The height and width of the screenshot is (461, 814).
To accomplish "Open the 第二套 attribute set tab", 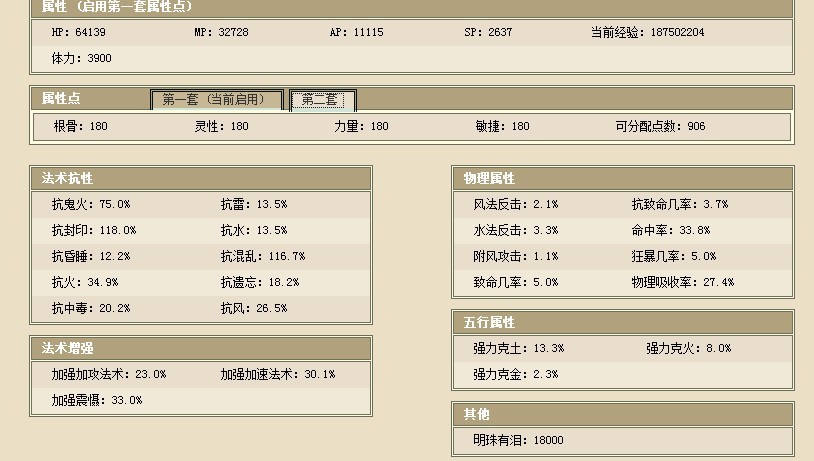I will pos(322,100).
